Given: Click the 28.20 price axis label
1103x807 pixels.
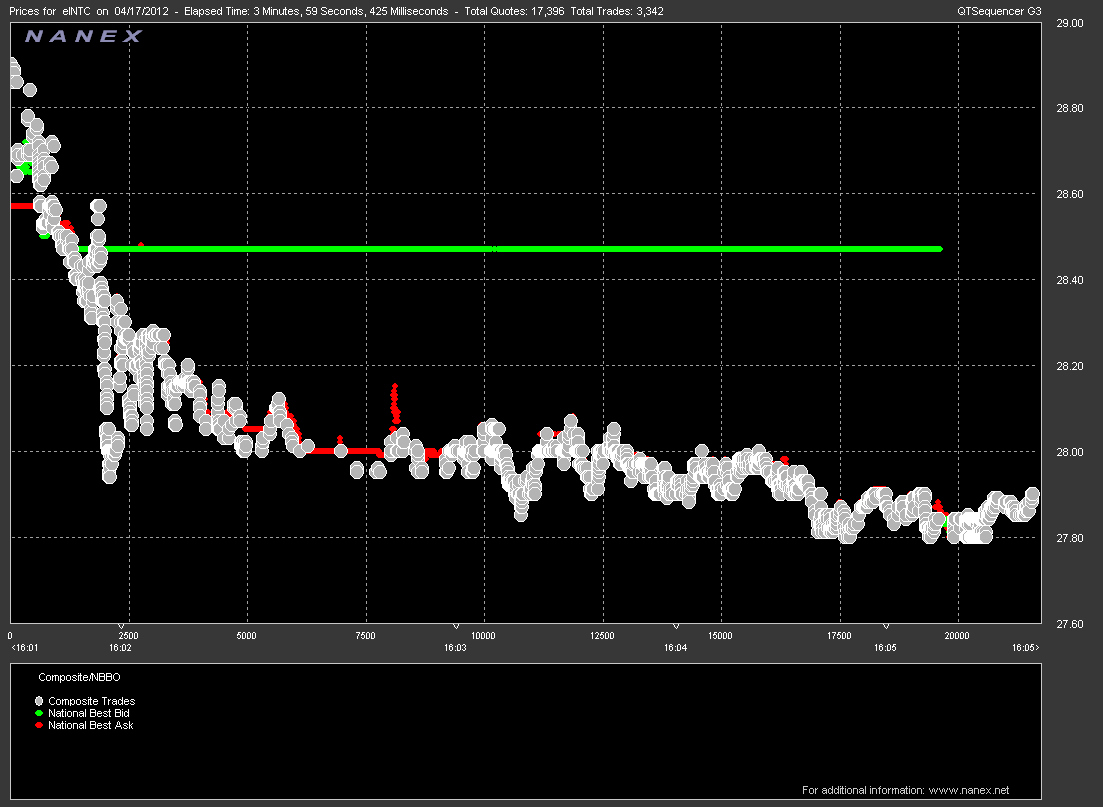Looking at the screenshot, I should pos(1070,366).
